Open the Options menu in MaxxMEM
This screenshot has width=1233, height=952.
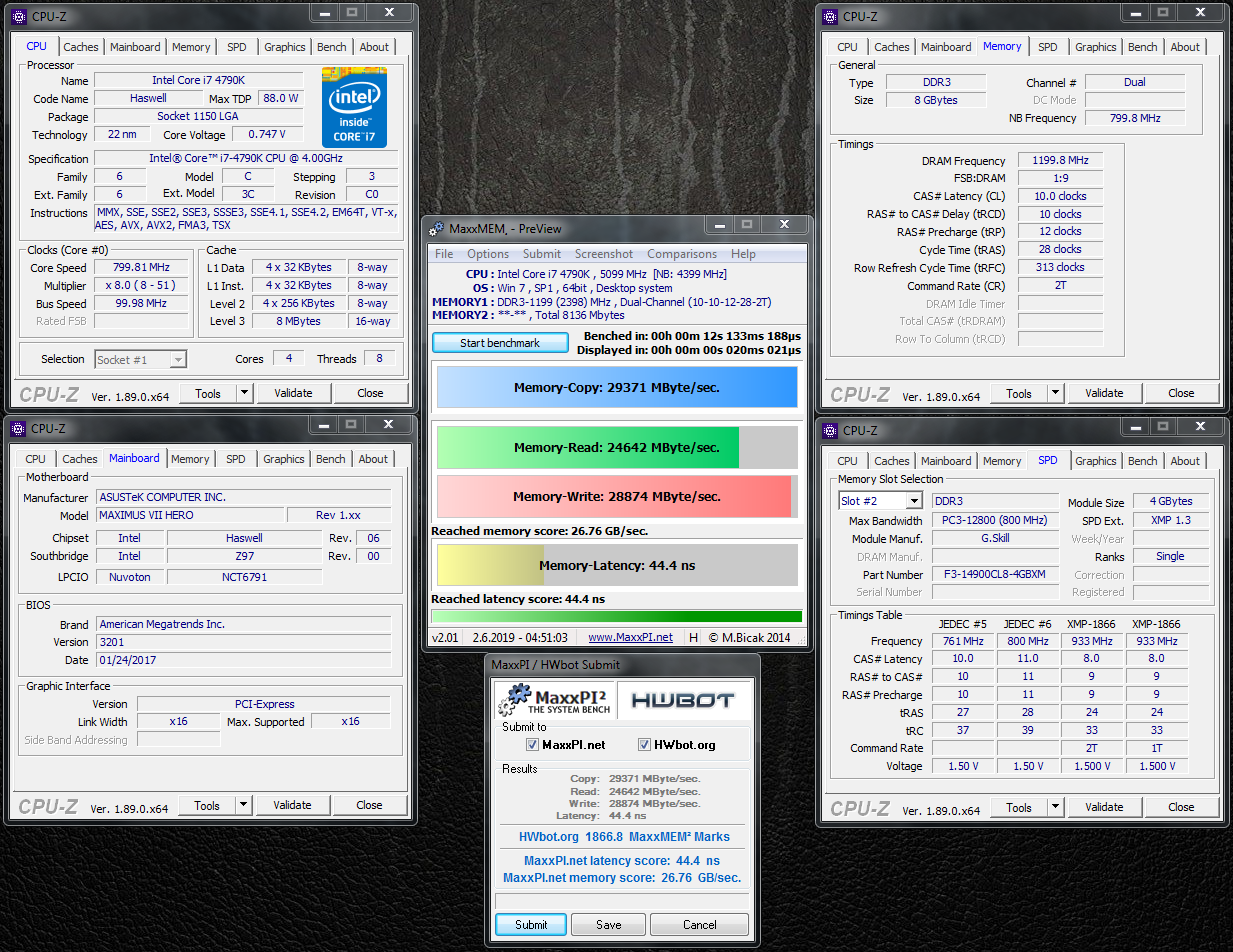click(488, 254)
